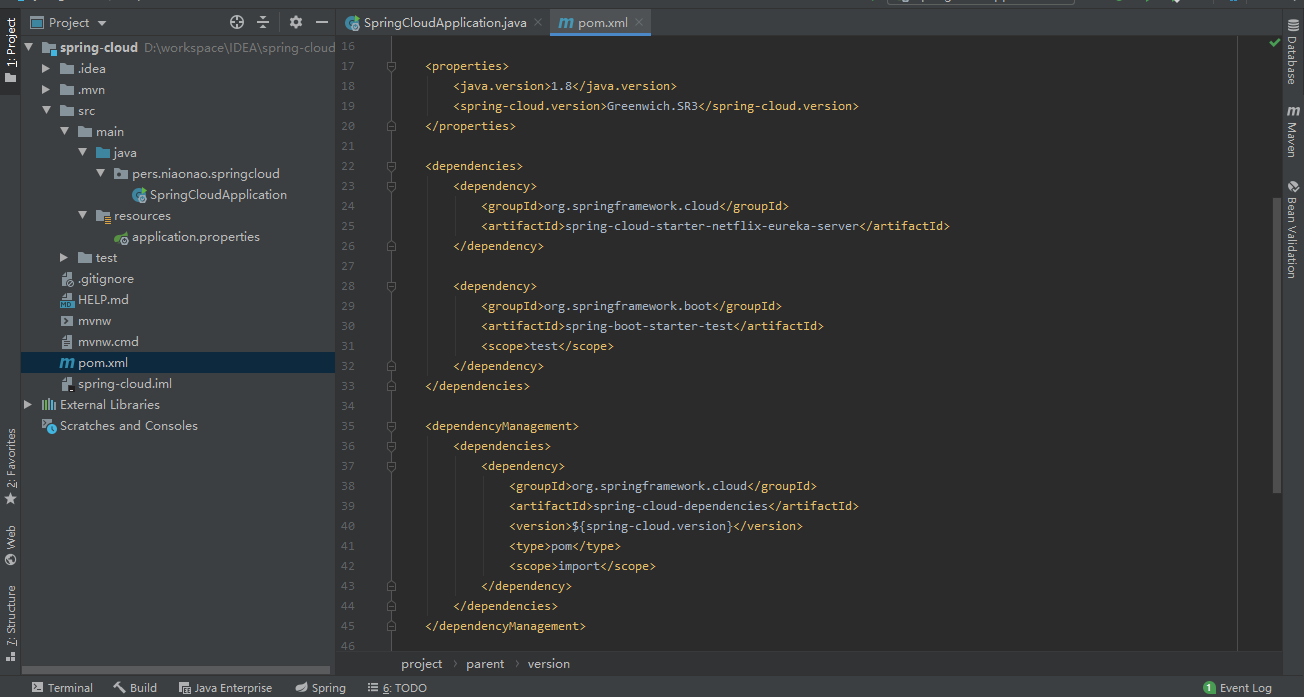The width and height of the screenshot is (1304, 697).
Task: Select application.properties in project tree
Action: pyautogui.click(x=195, y=237)
